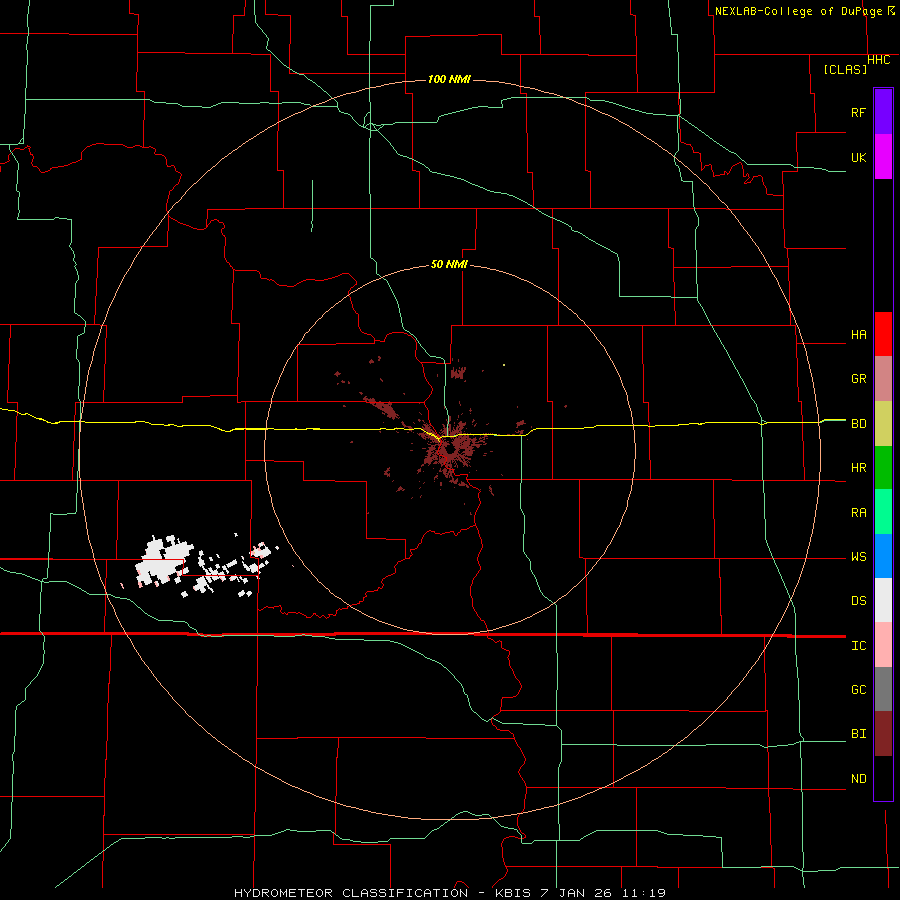Viewport: 900px width, 900px height.
Task: Click the 50 NMI range ring label
Action: (449, 264)
